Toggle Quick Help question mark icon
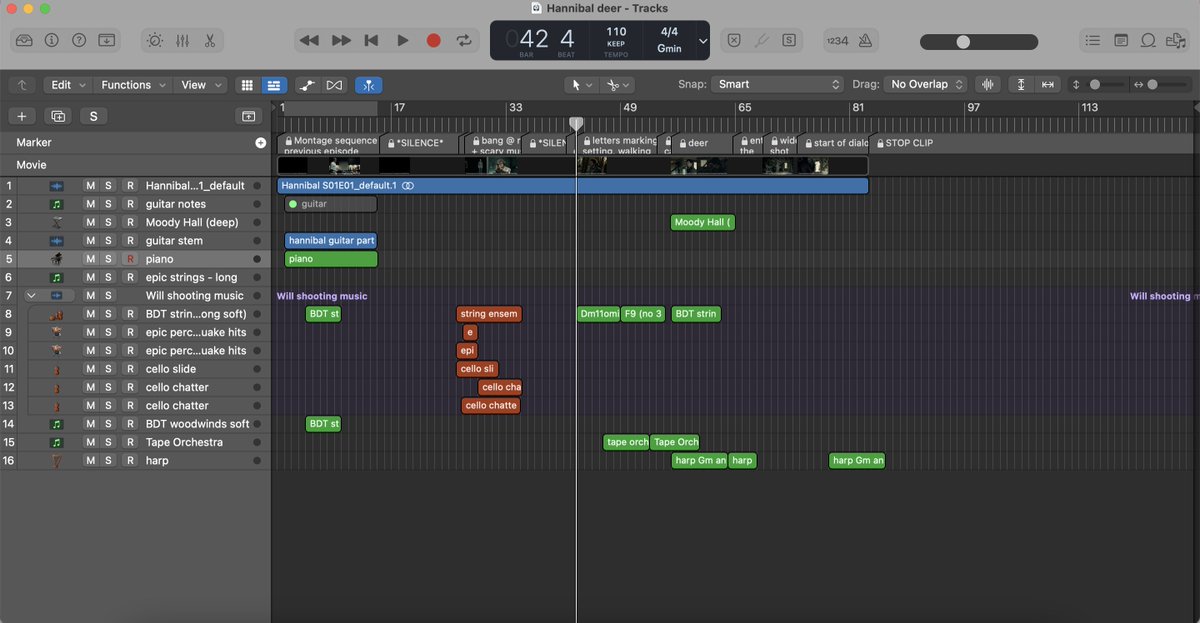The height and width of the screenshot is (623, 1200). click(x=79, y=41)
